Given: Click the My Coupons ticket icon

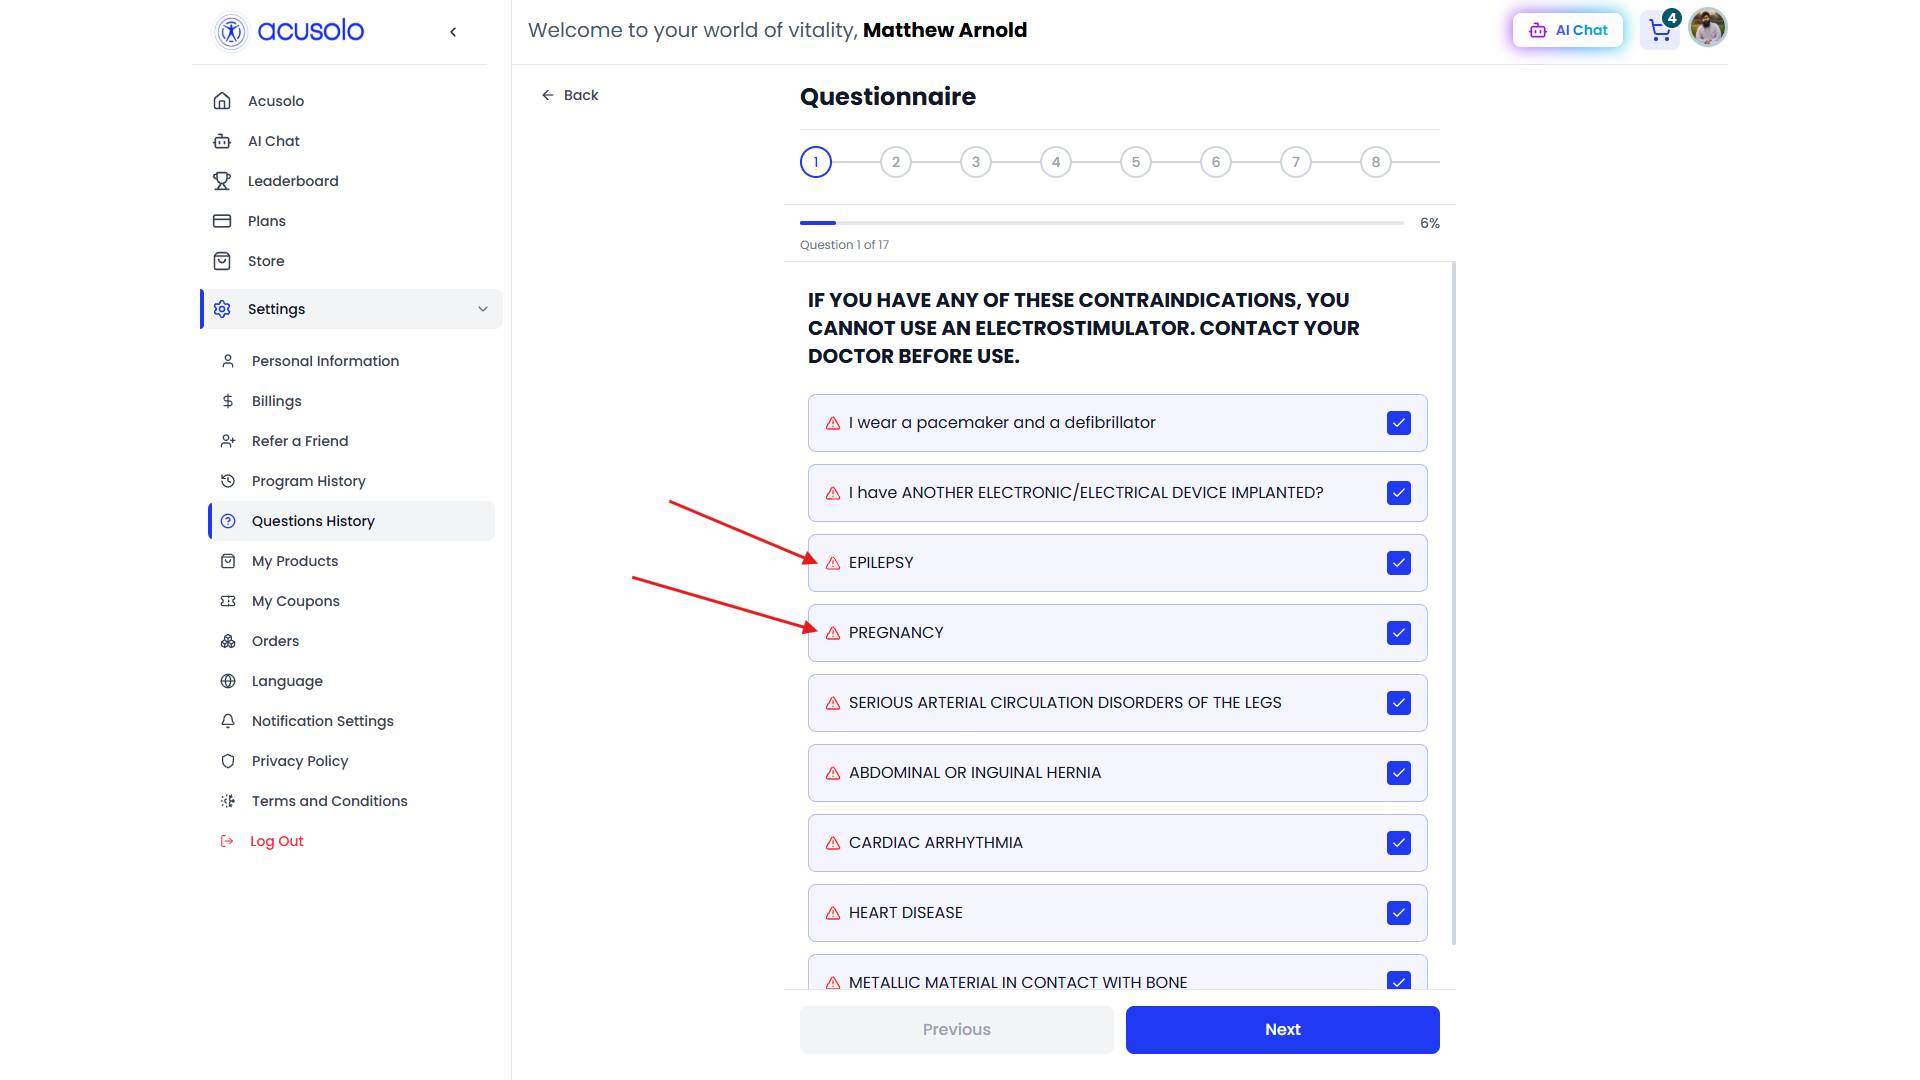Looking at the screenshot, I should pos(228,601).
